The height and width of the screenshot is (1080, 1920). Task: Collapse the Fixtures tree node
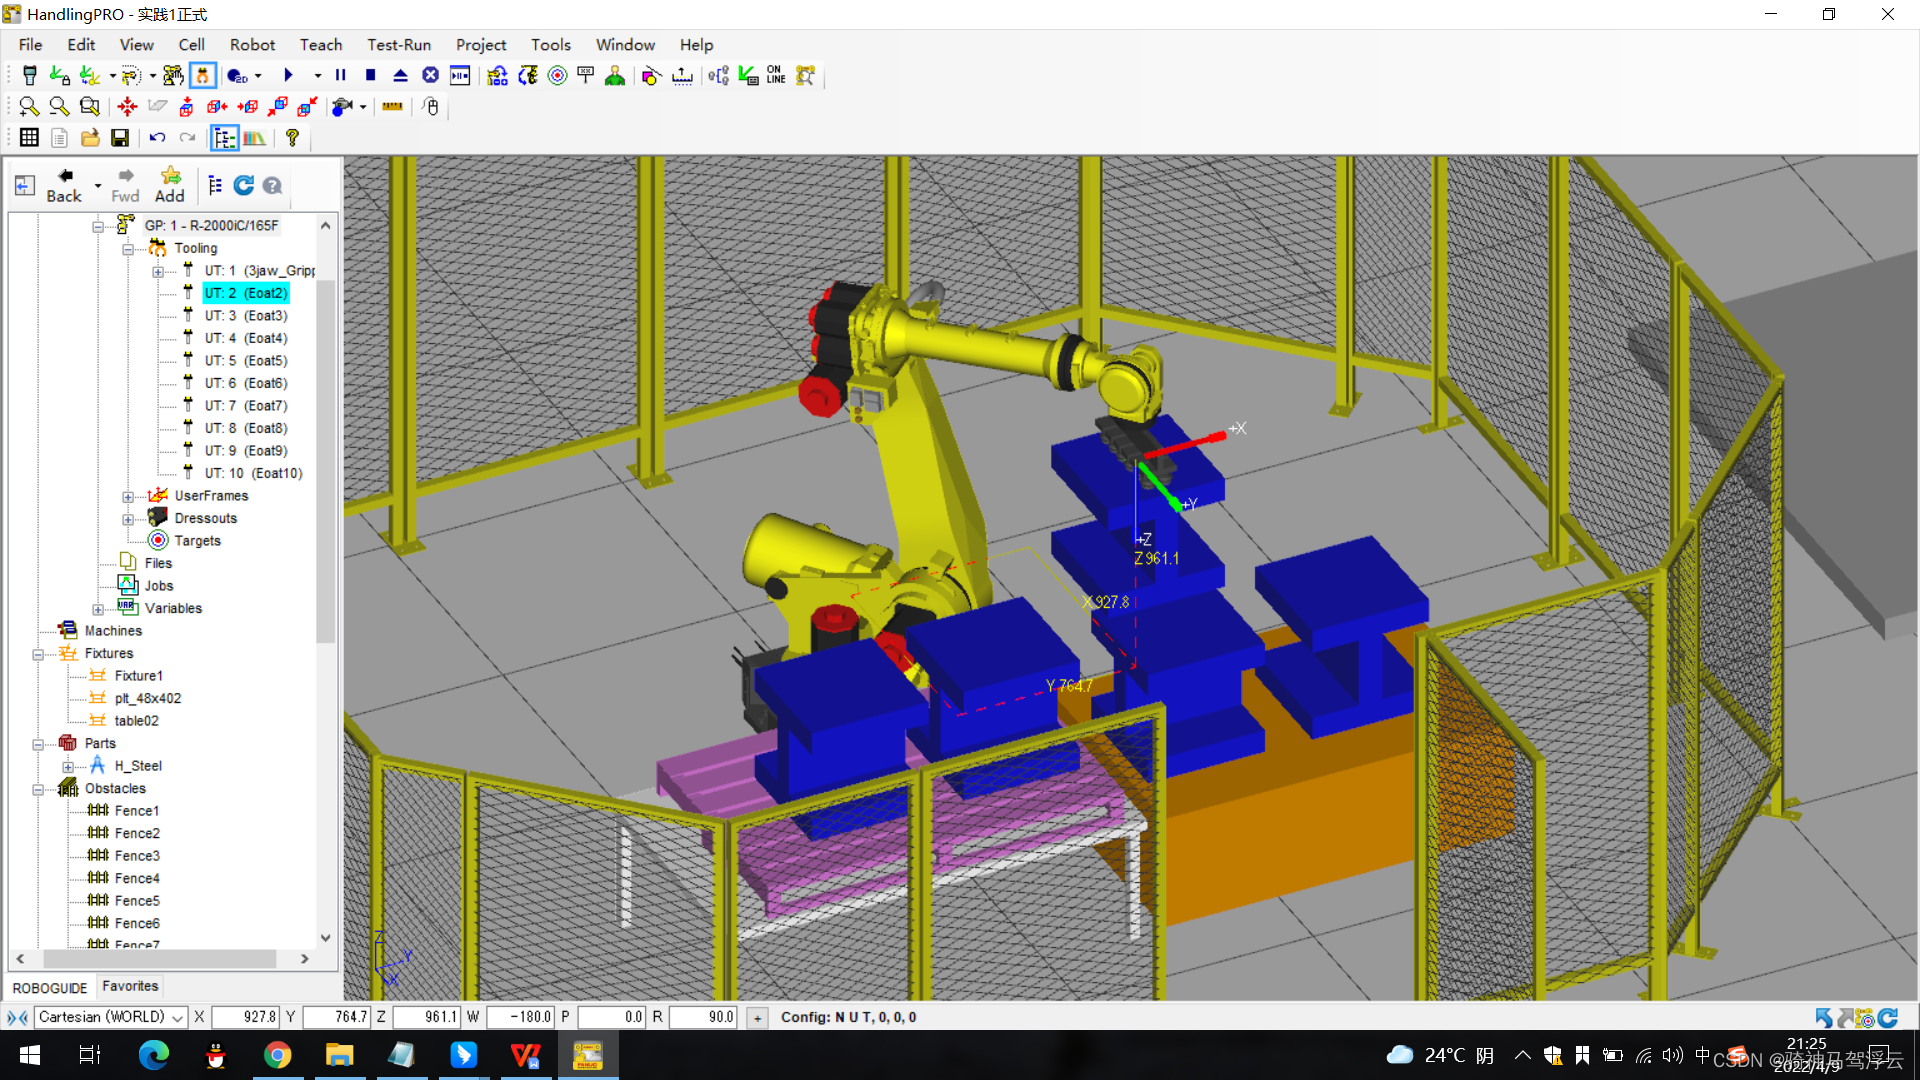pyautogui.click(x=38, y=654)
